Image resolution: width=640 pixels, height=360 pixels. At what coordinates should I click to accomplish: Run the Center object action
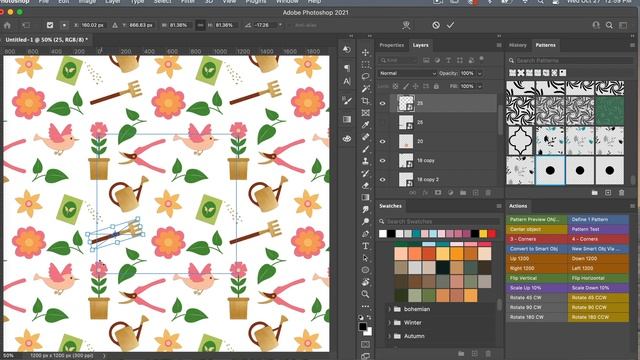[x=537, y=229]
